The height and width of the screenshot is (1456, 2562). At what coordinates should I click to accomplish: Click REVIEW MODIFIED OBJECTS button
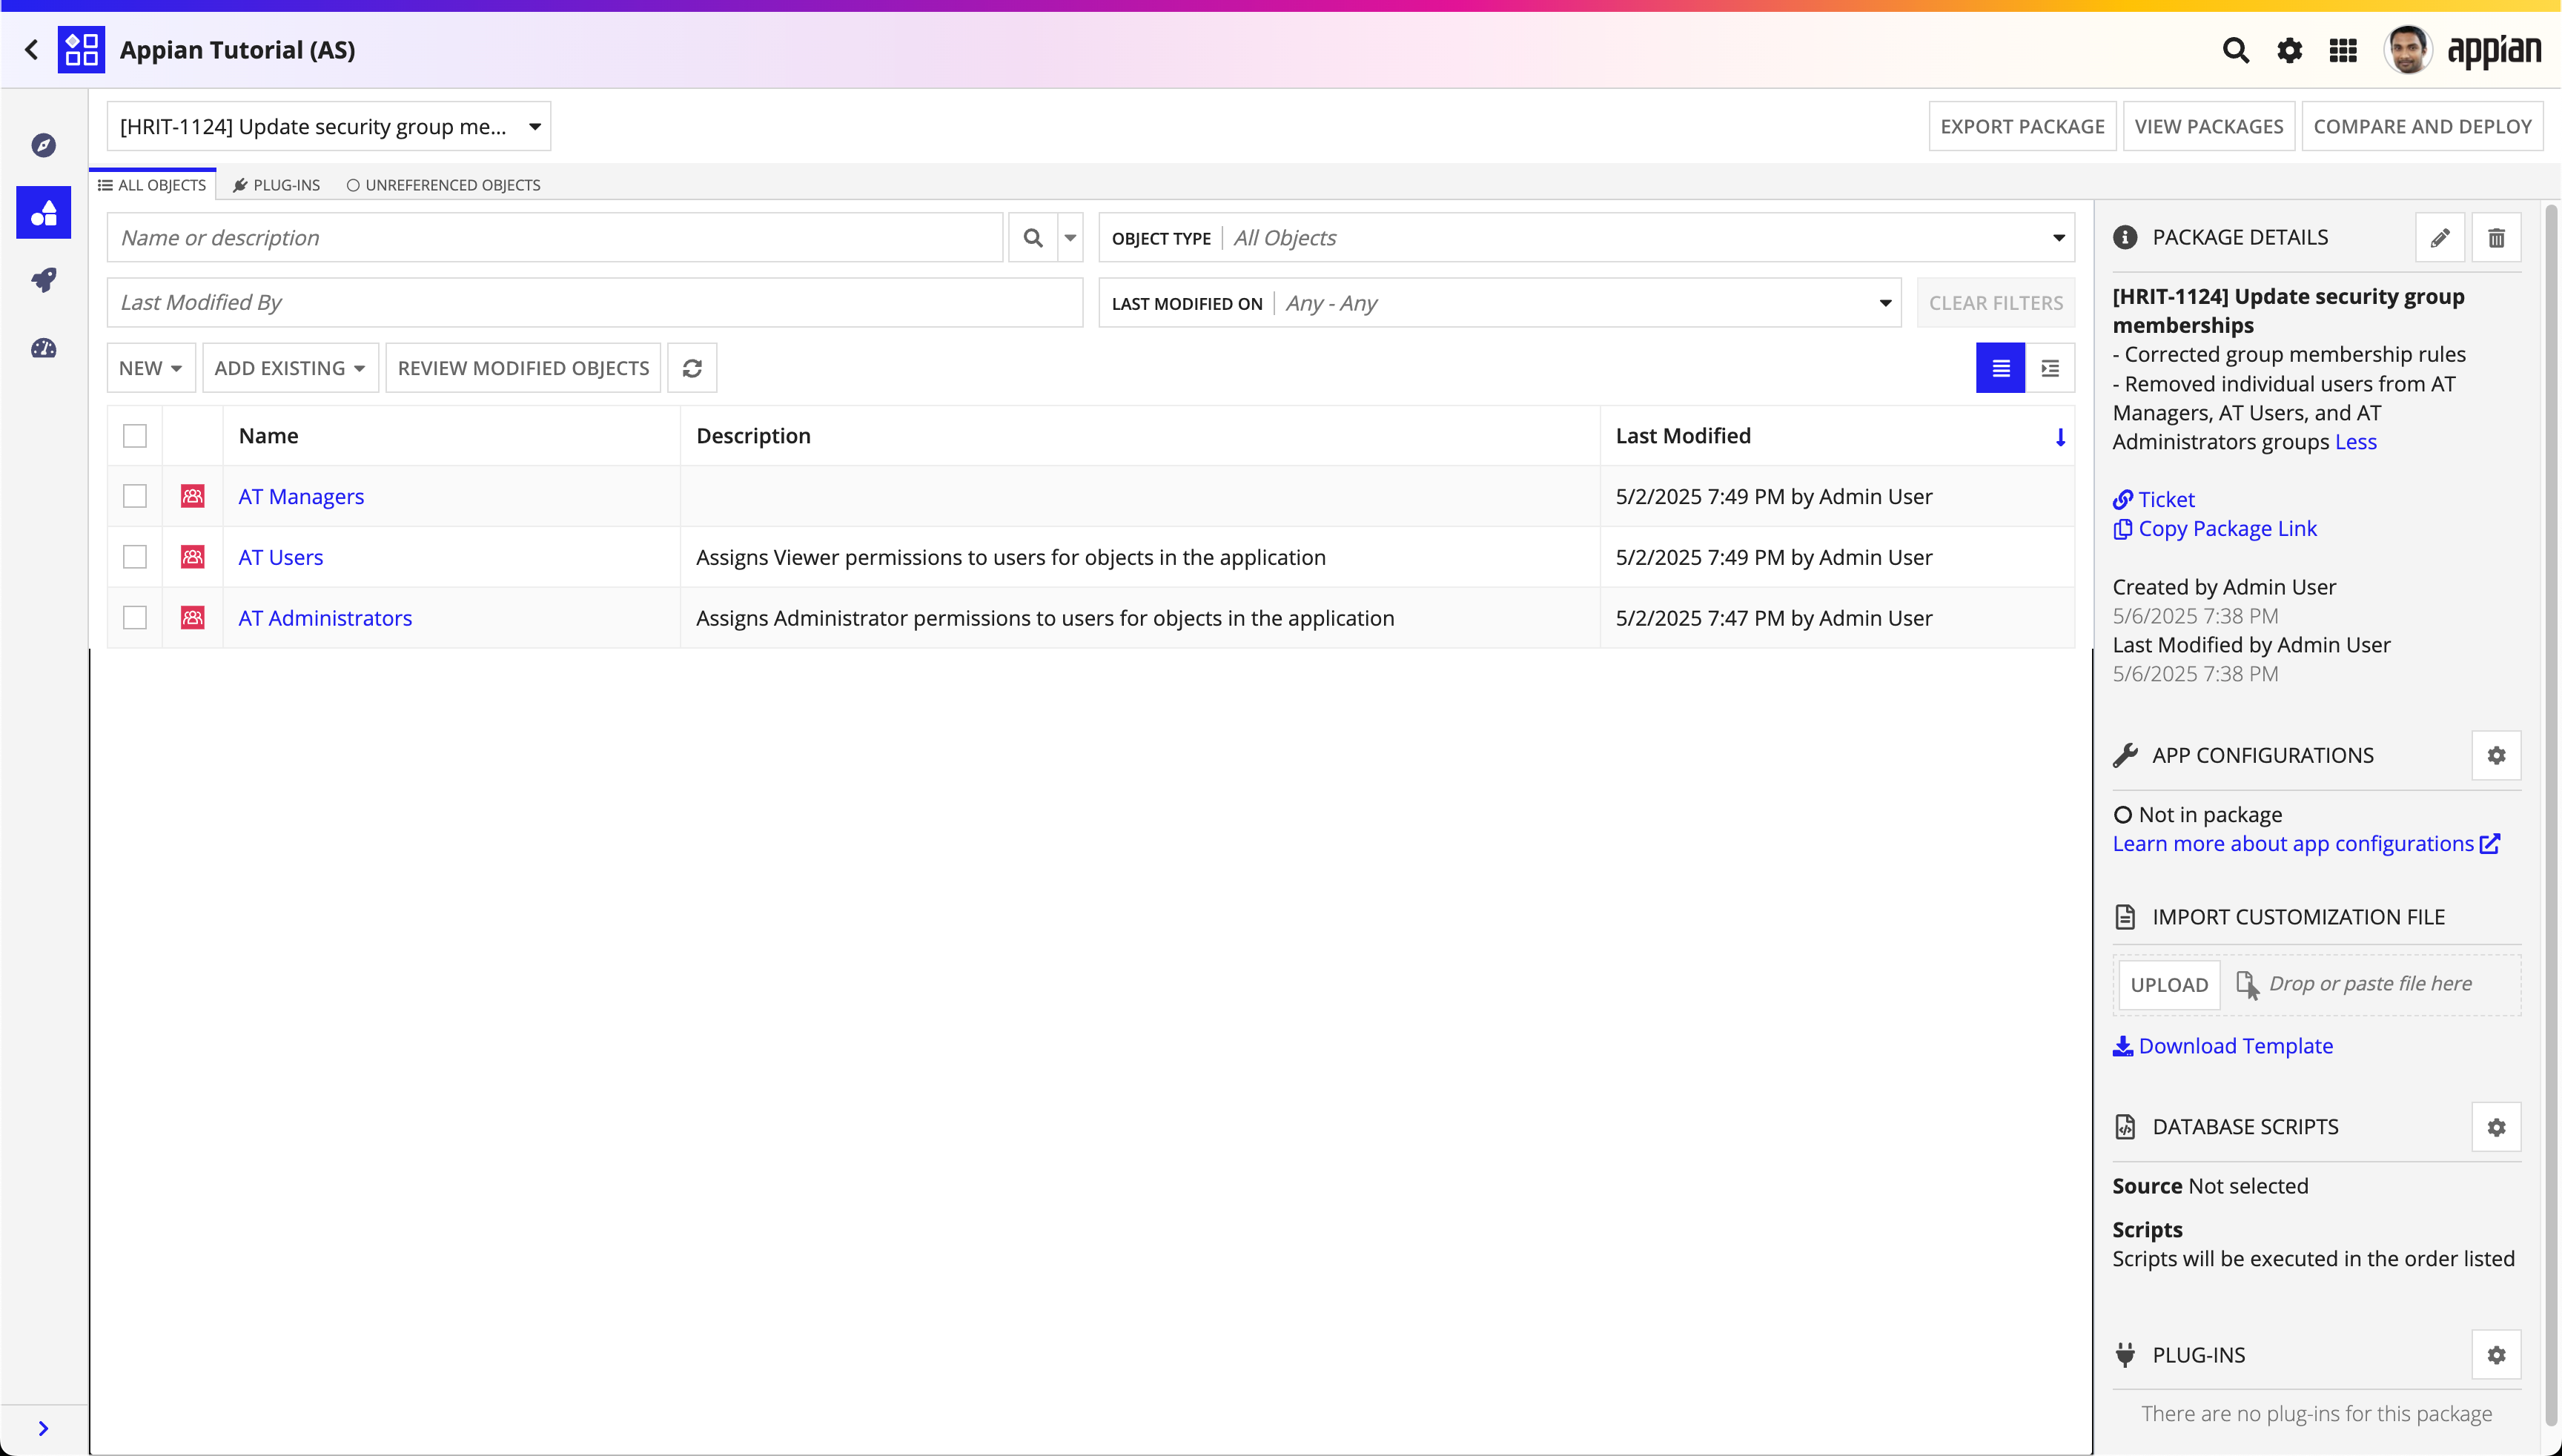(x=523, y=368)
